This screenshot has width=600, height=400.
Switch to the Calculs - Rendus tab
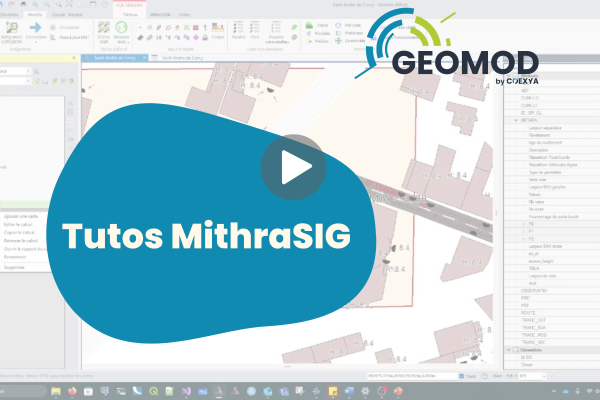[67, 15]
